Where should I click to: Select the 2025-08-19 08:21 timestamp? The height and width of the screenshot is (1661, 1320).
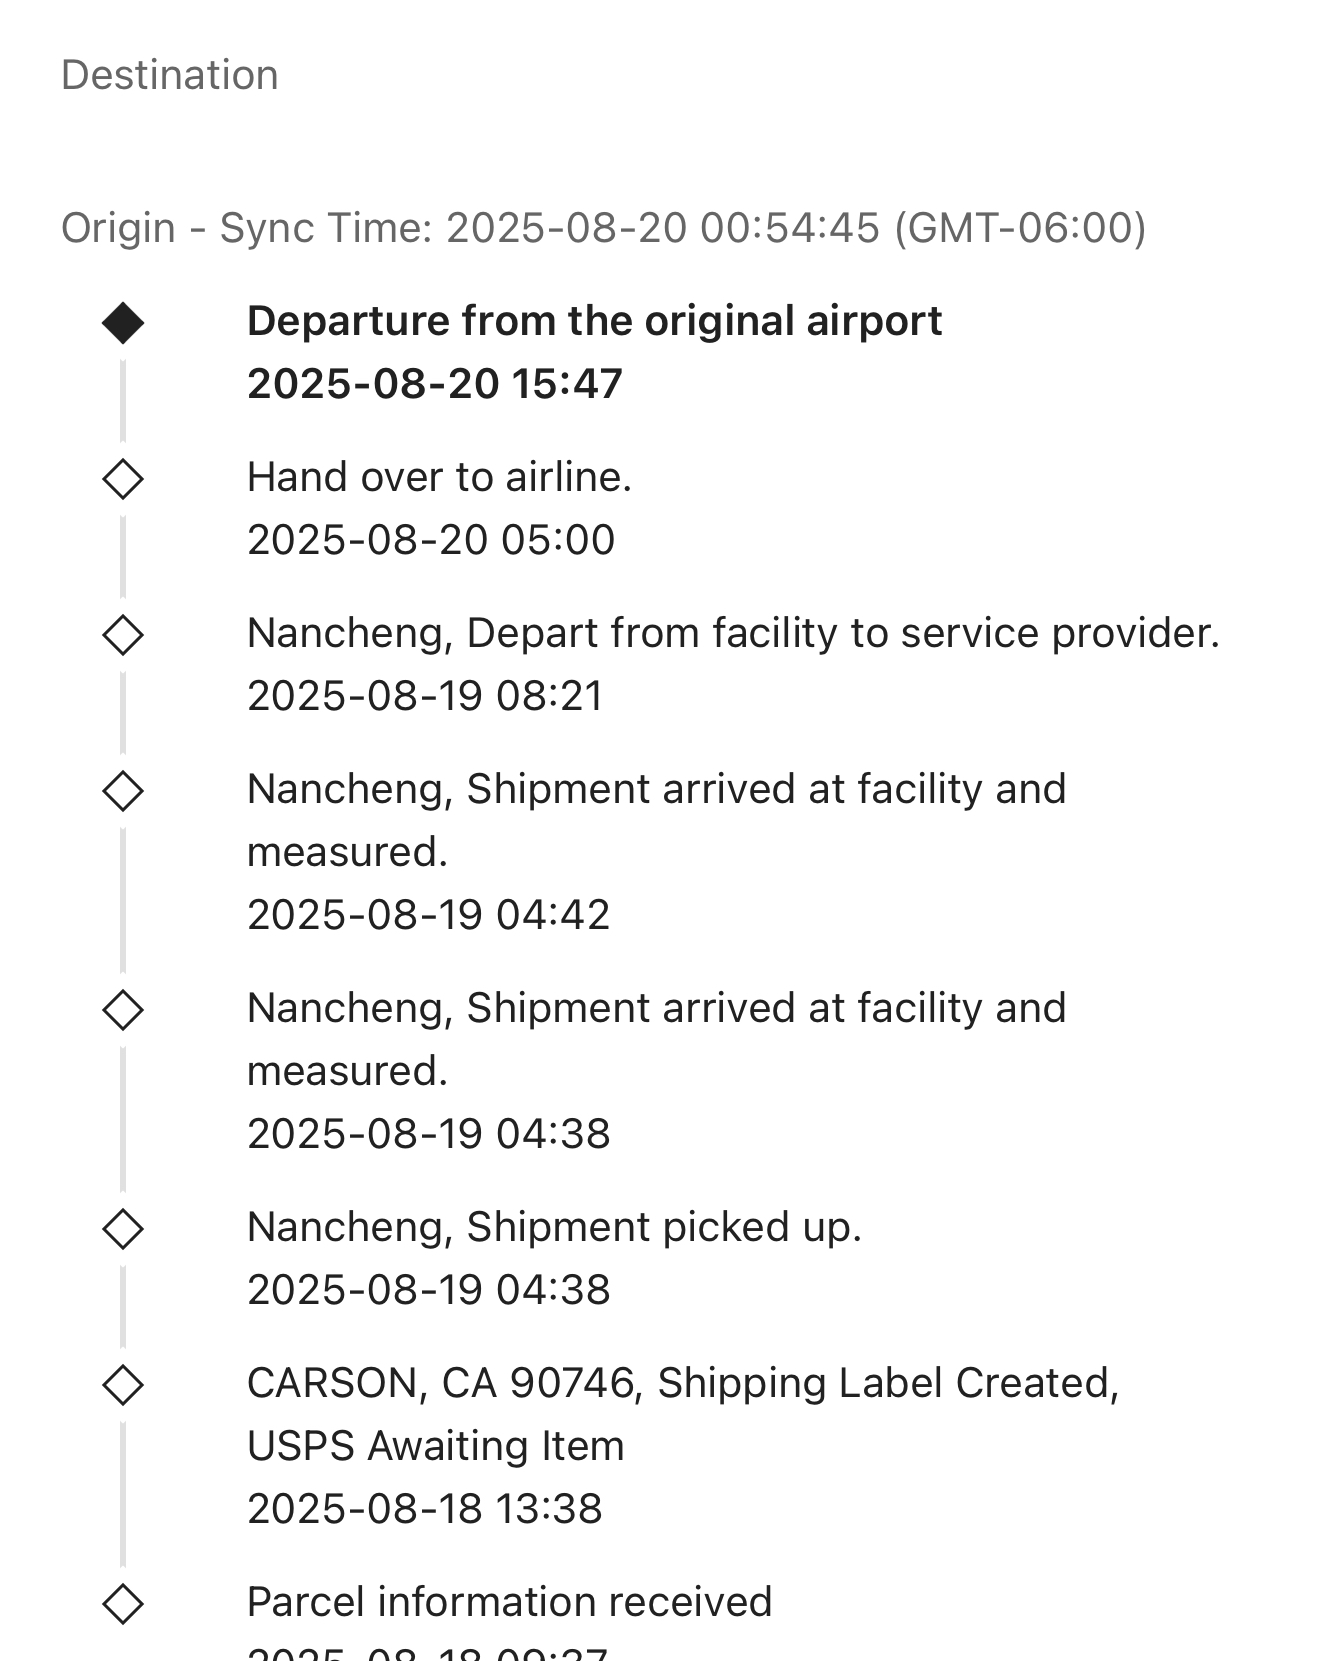[x=425, y=696]
